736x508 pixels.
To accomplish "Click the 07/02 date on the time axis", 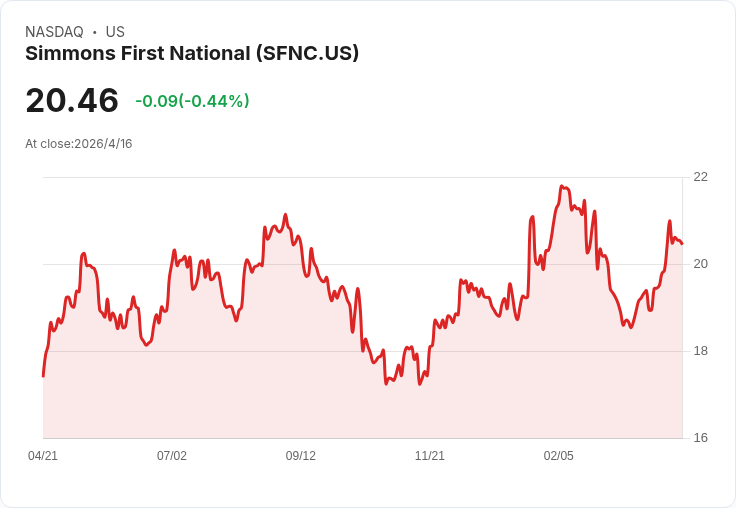I will pos(172,456).
